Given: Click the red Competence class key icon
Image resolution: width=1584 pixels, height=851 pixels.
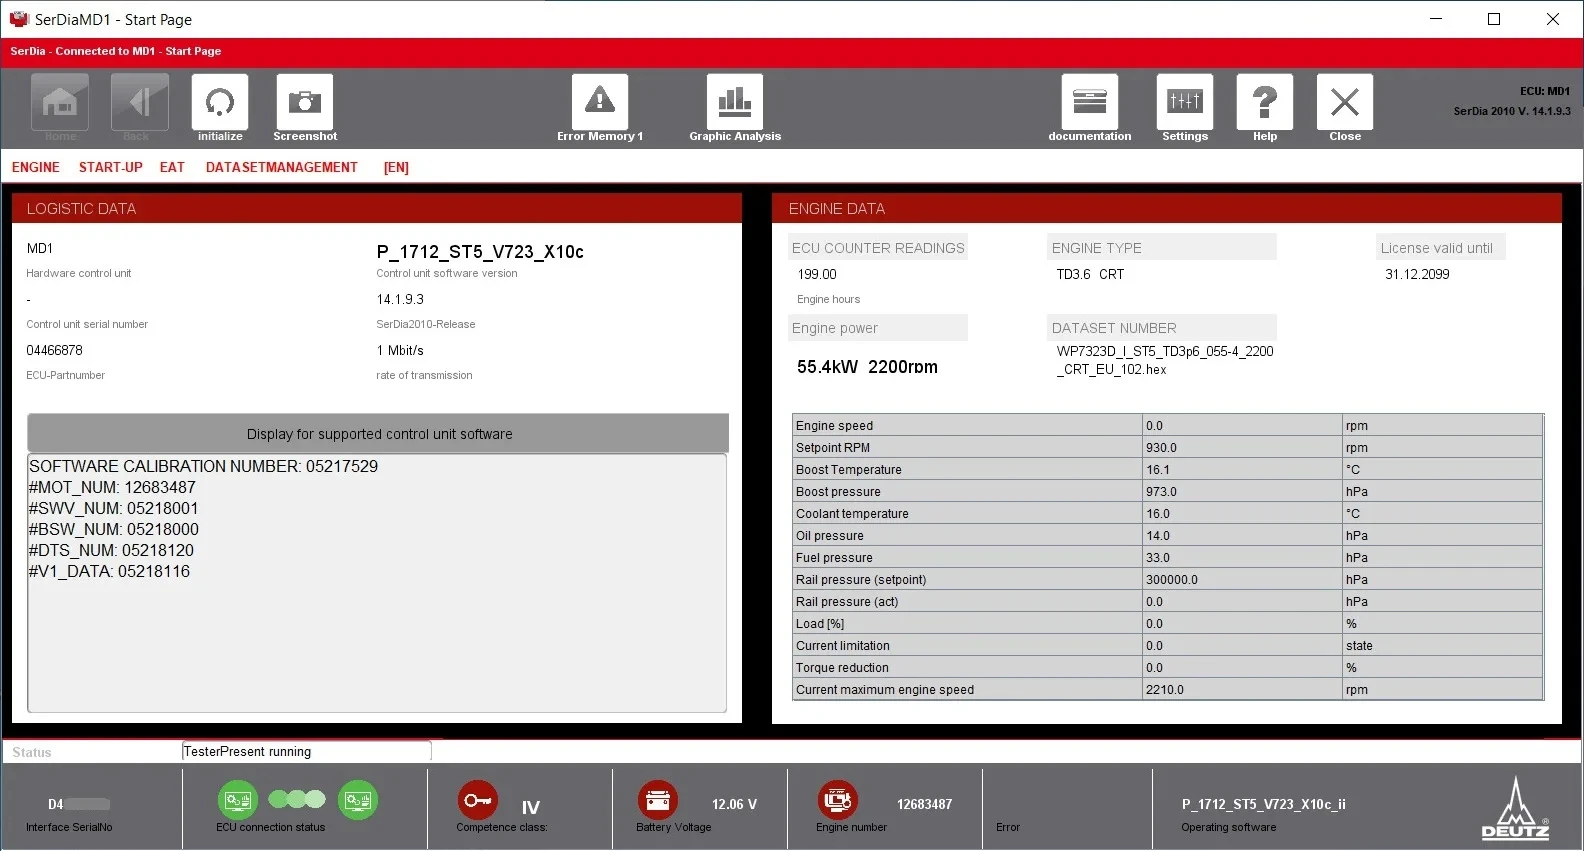Looking at the screenshot, I should coord(477,800).
